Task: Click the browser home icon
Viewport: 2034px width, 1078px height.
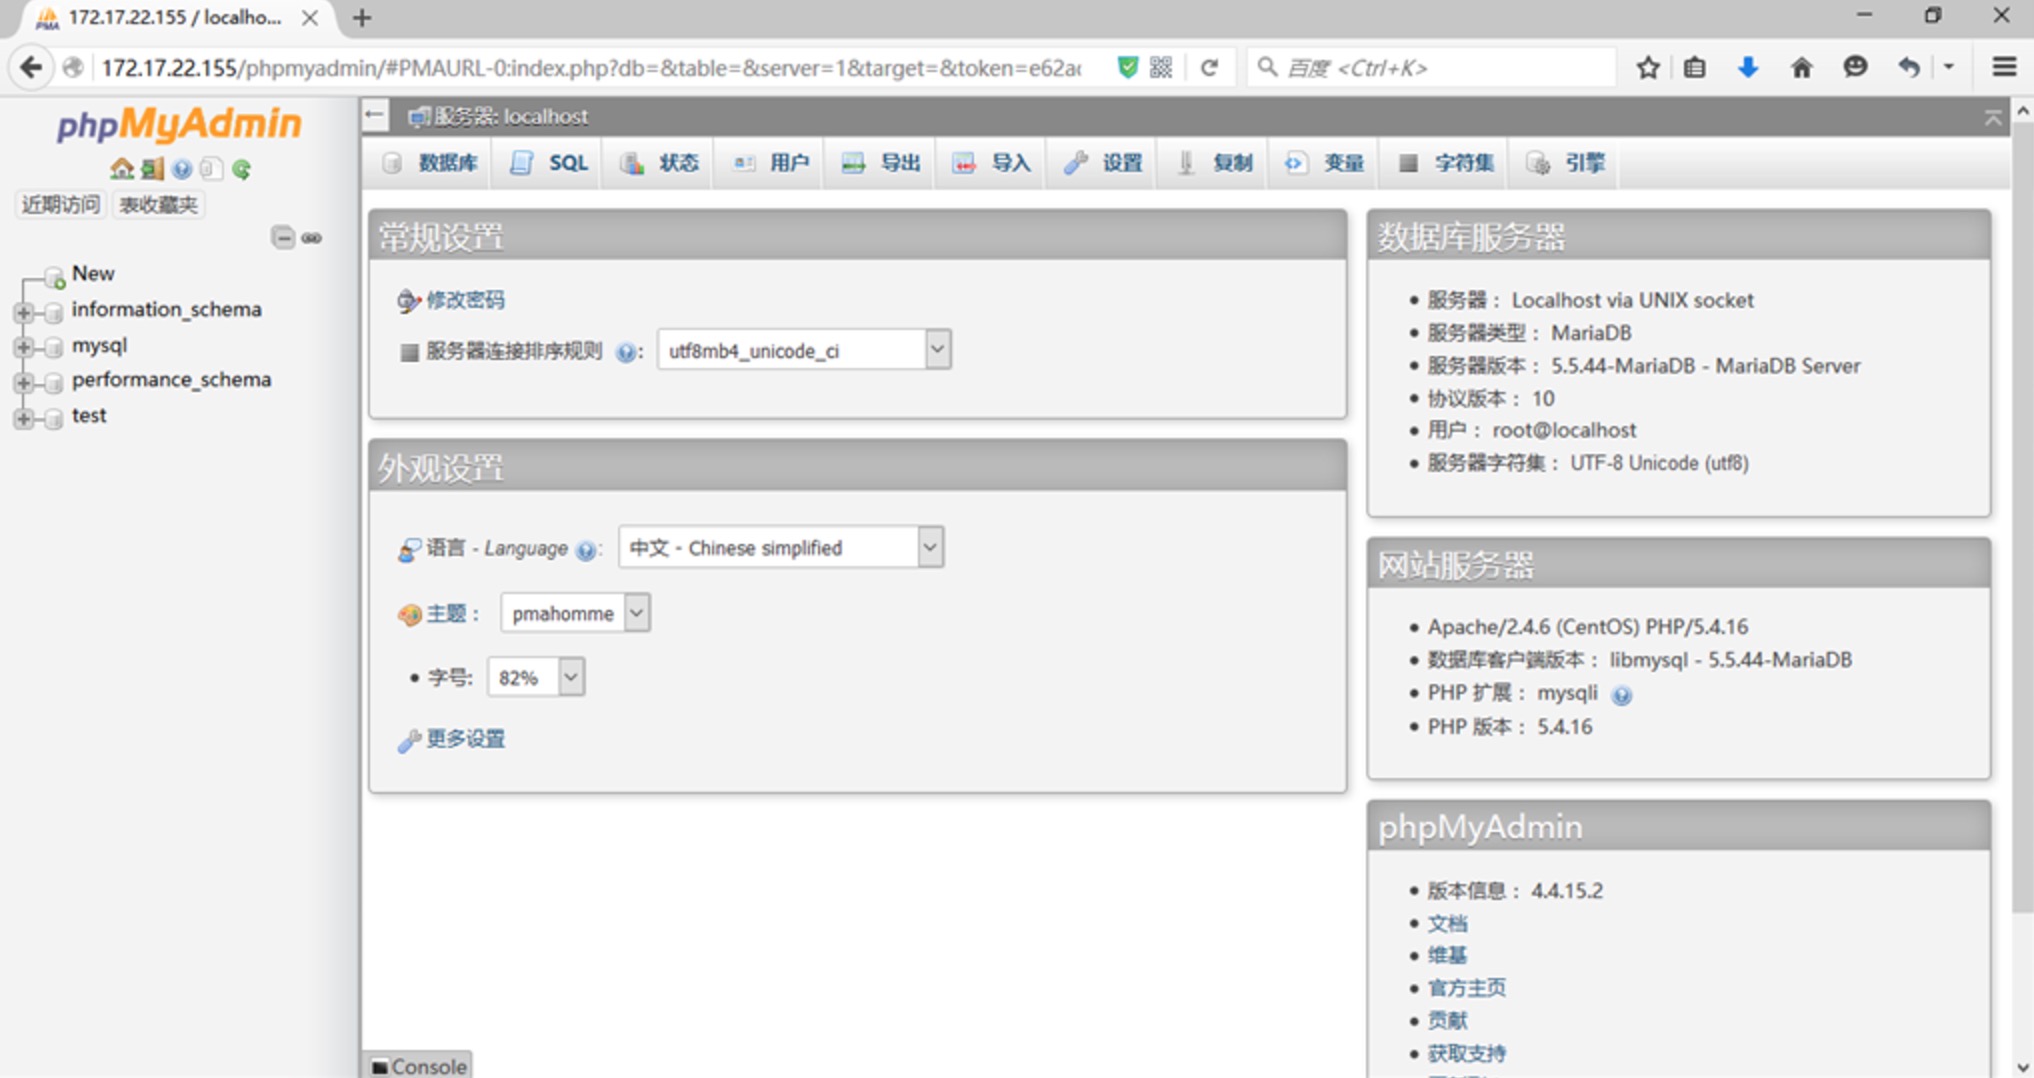Action: pos(1802,67)
